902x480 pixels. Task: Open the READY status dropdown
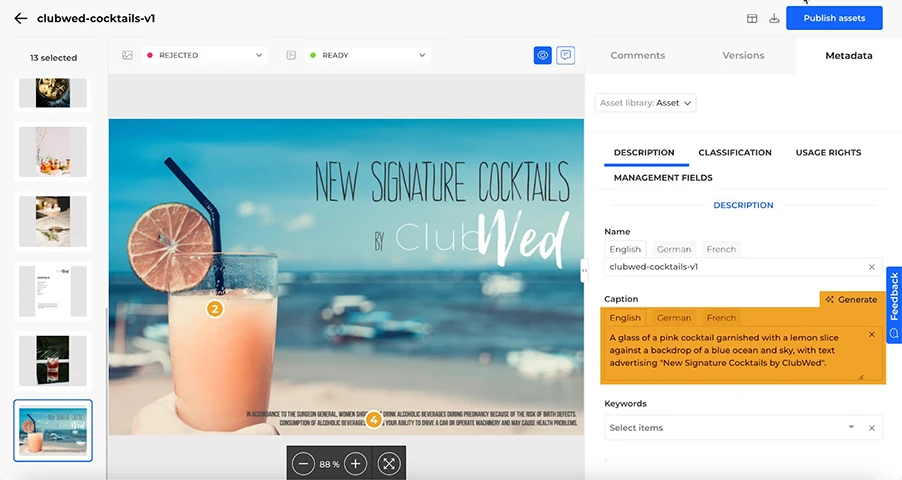(368, 55)
